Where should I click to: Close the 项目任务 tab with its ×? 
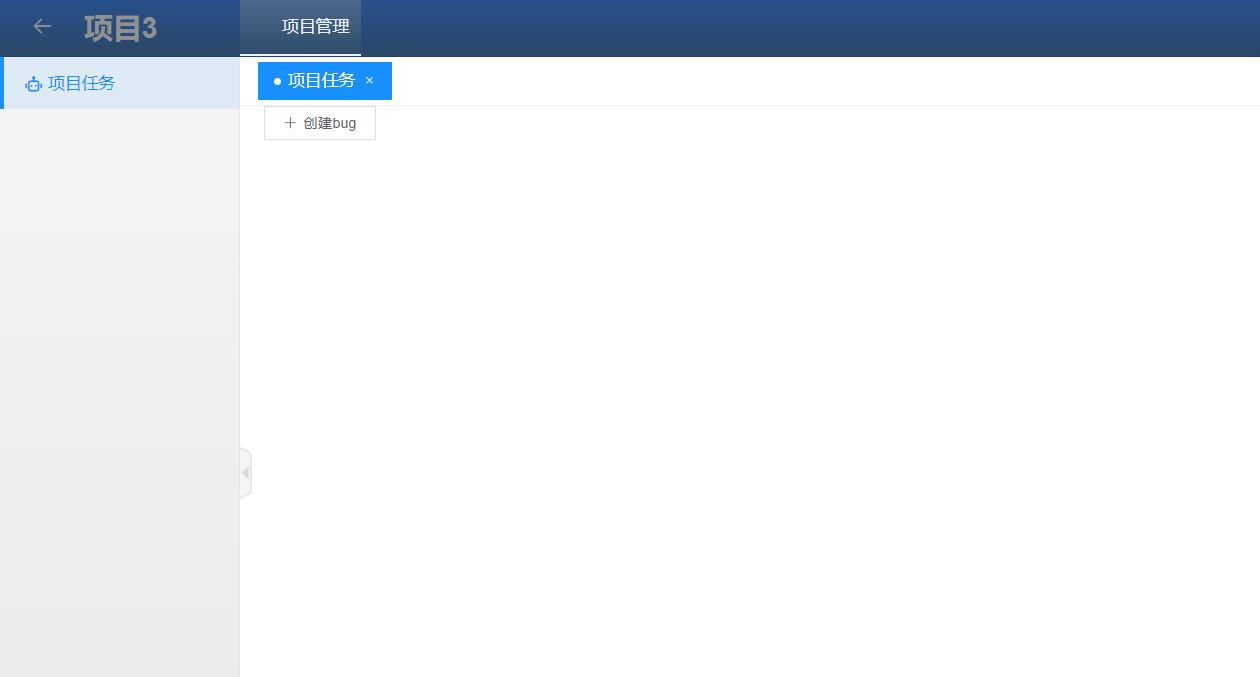369,81
